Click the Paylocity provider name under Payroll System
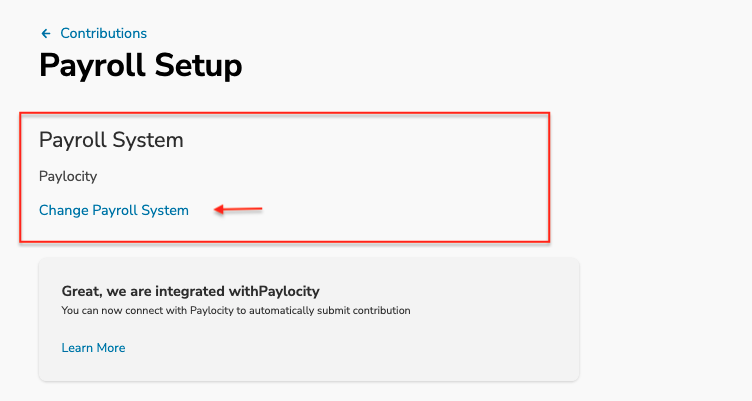This screenshot has height=401, width=752. (68, 177)
